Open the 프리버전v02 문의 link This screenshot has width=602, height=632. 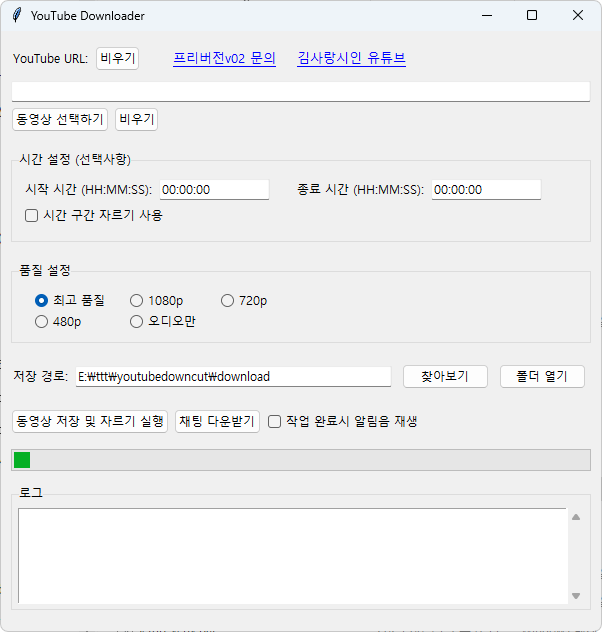click(224, 58)
